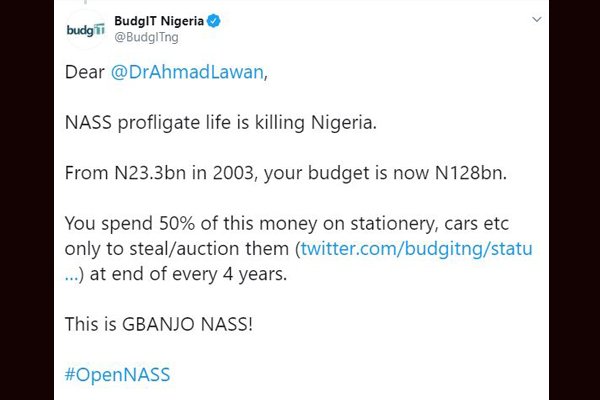Click the blue verified badge icon
The width and height of the screenshot is (600, 400).
[214, 21]
